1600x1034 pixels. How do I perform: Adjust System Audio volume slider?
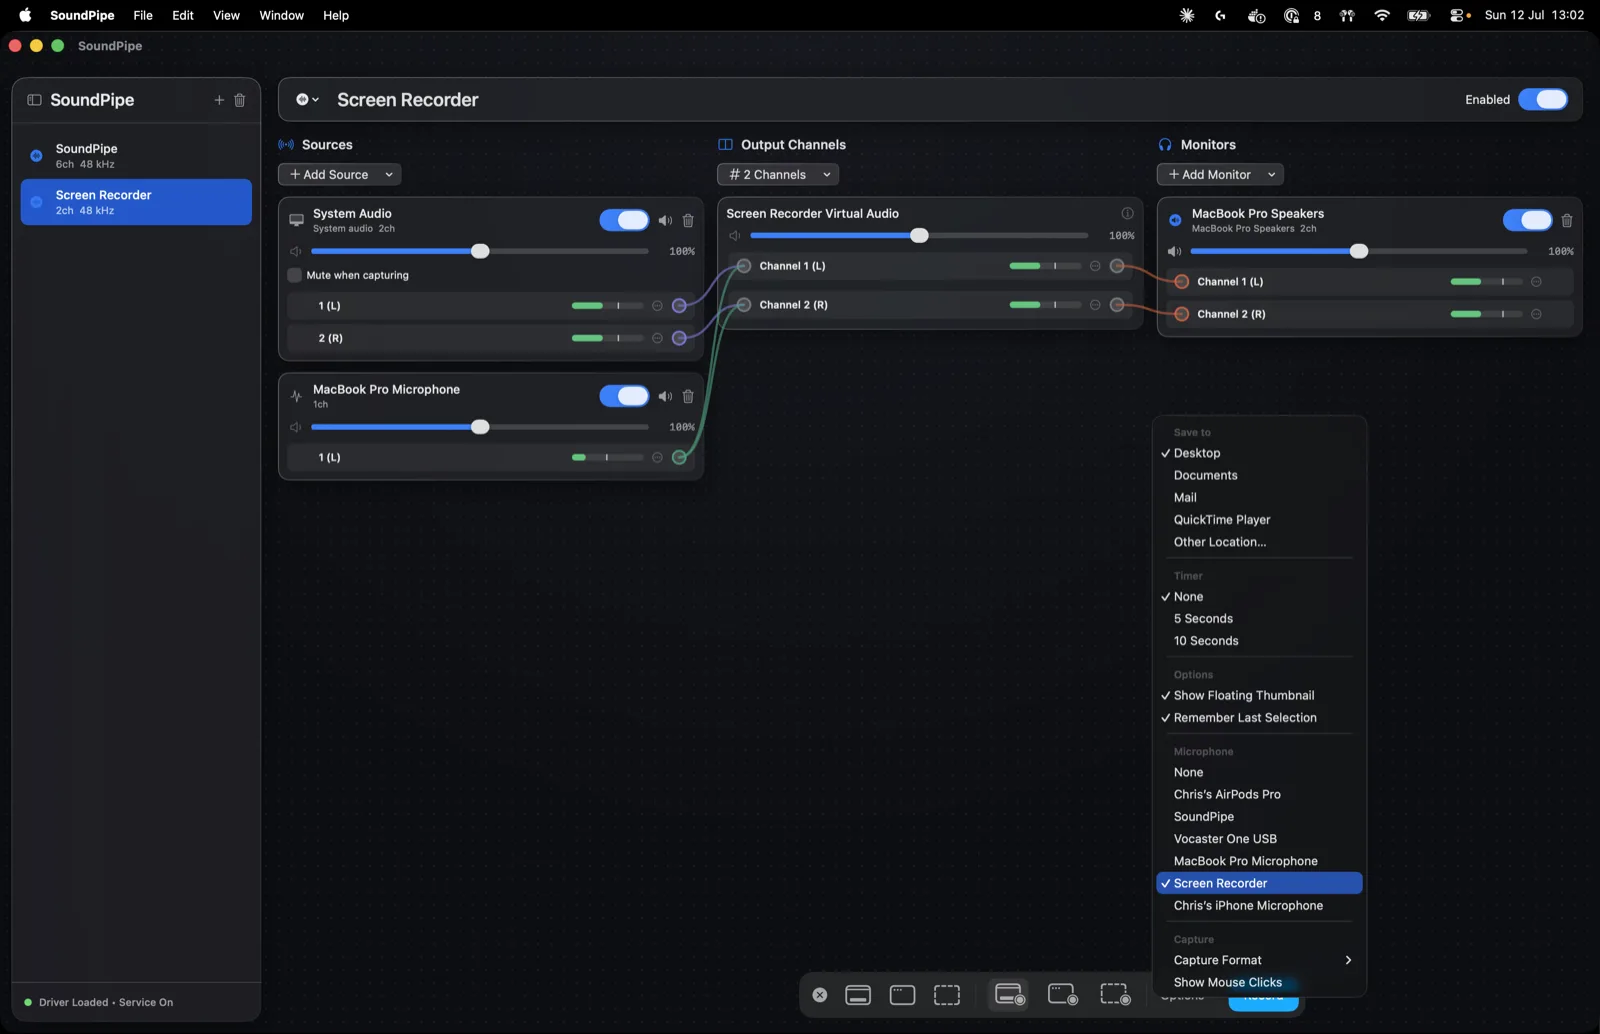tap(480, 251)
